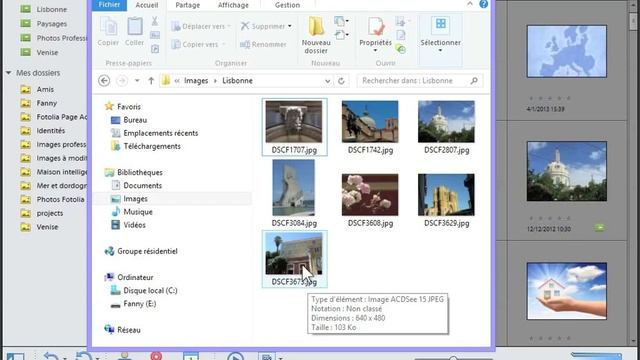Image resolution: width=640 pixels, height=360 pixels.
Task: Select file DSCF3629.jpg
Action: [447, 200]
